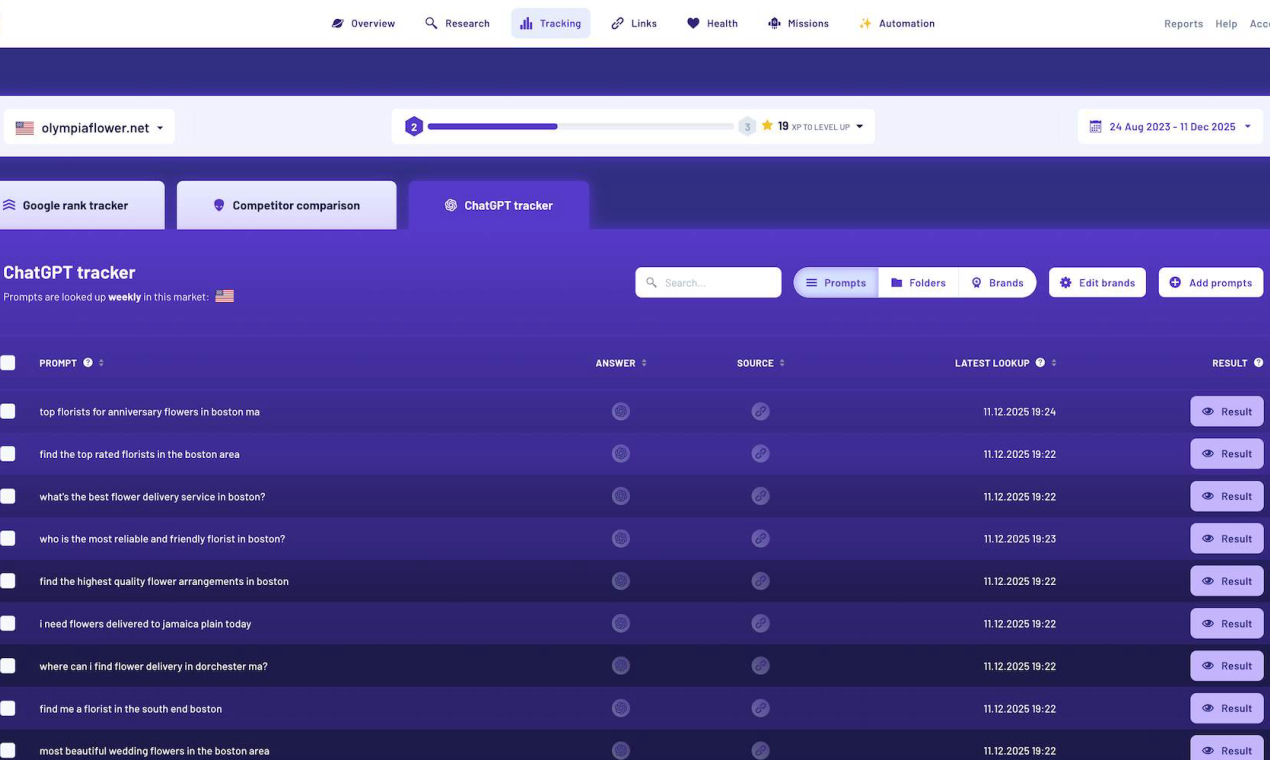Open the Competitor comparison tab
This screenshot has height=760, width=1270.
(x=286, y=205)
